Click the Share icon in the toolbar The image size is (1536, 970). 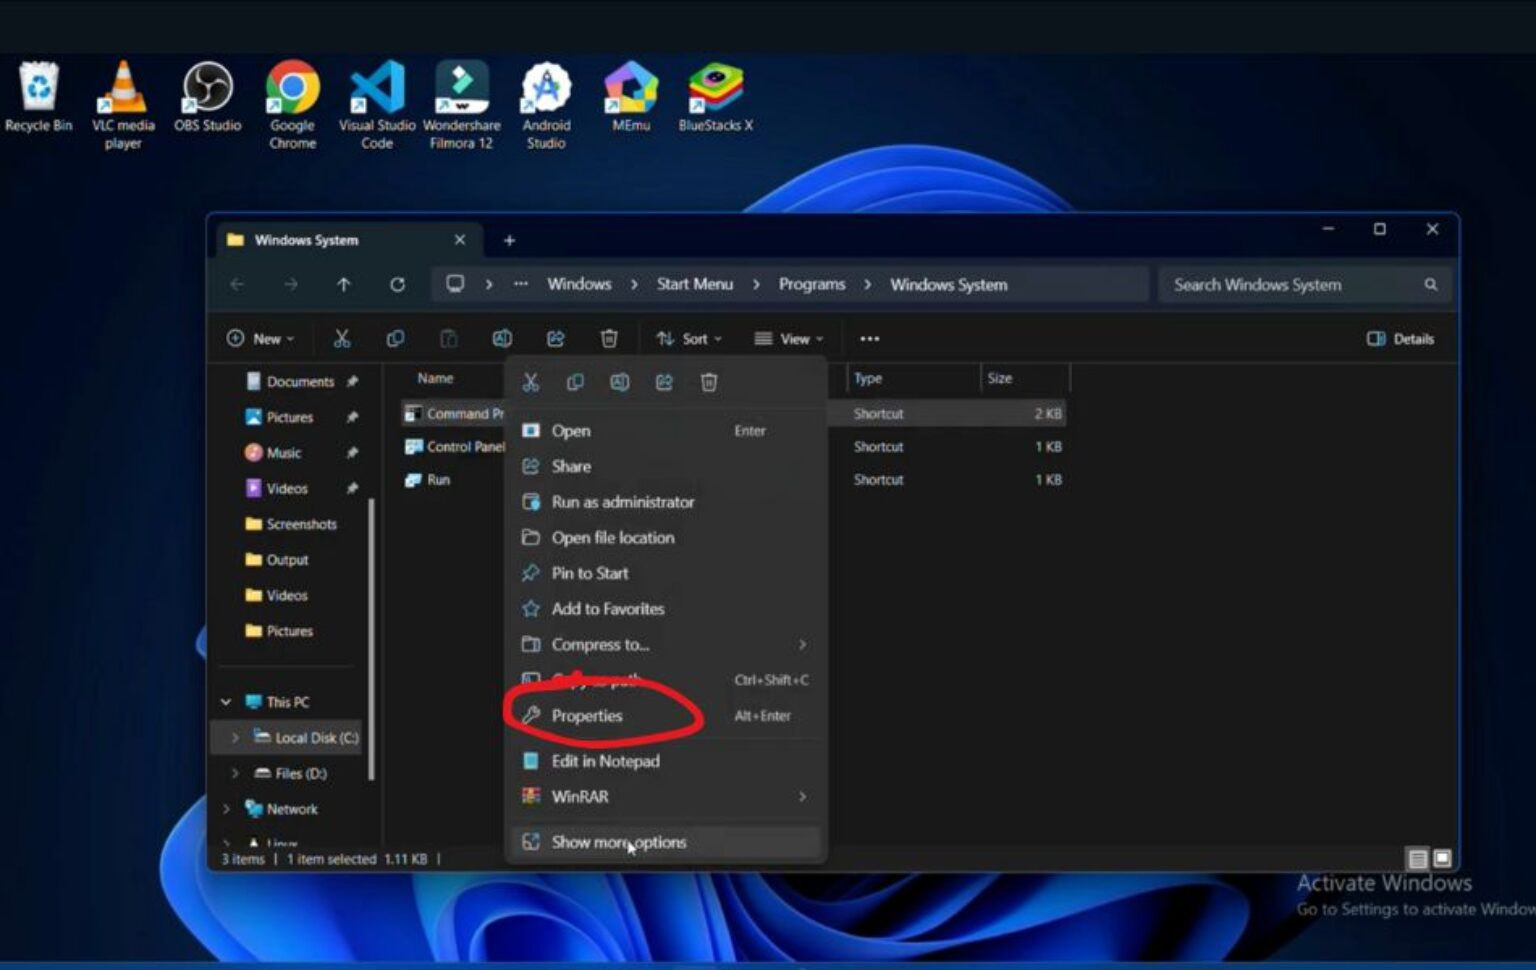[x=556, y=338]
